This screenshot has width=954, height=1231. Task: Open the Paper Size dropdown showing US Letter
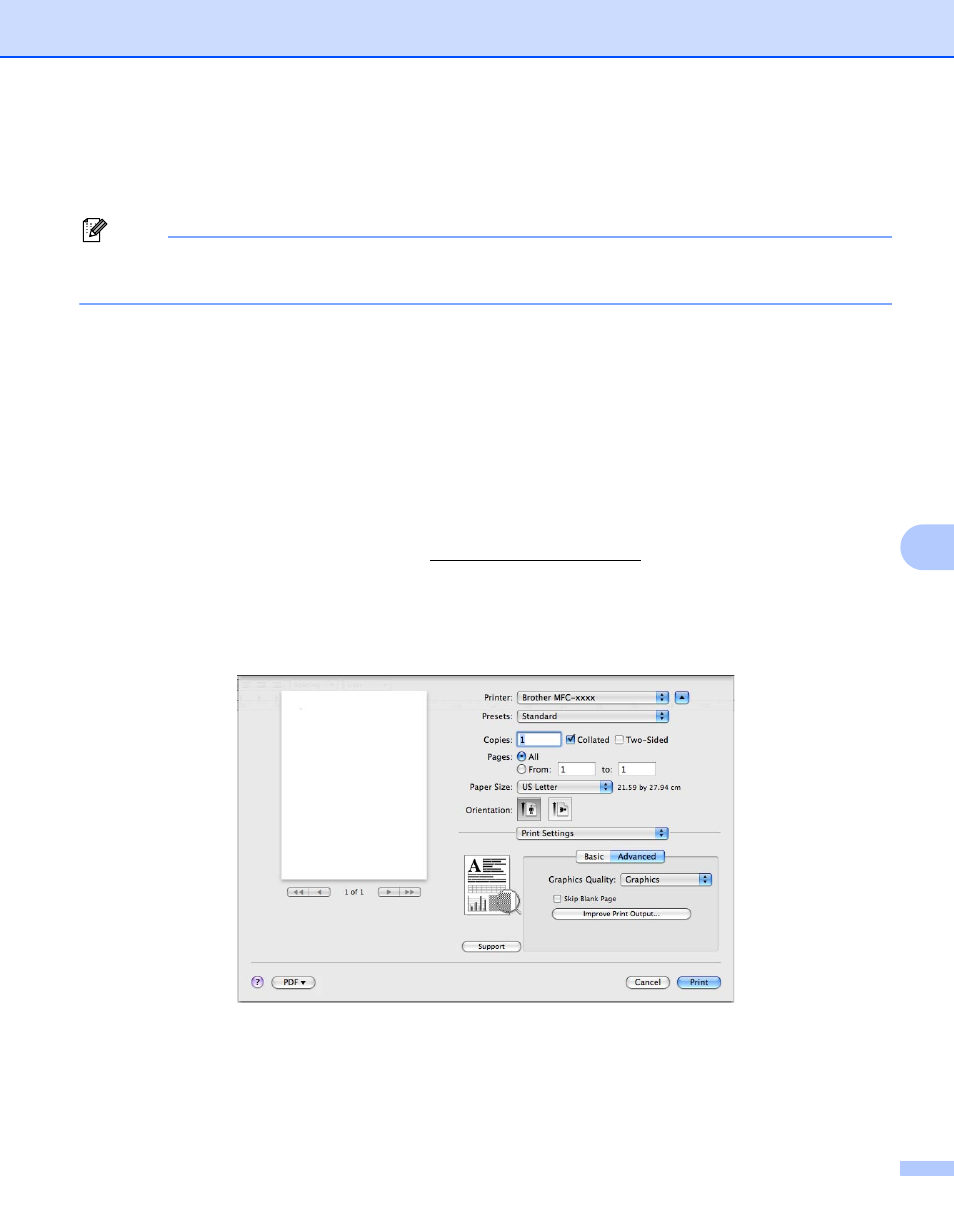(565, 787)
